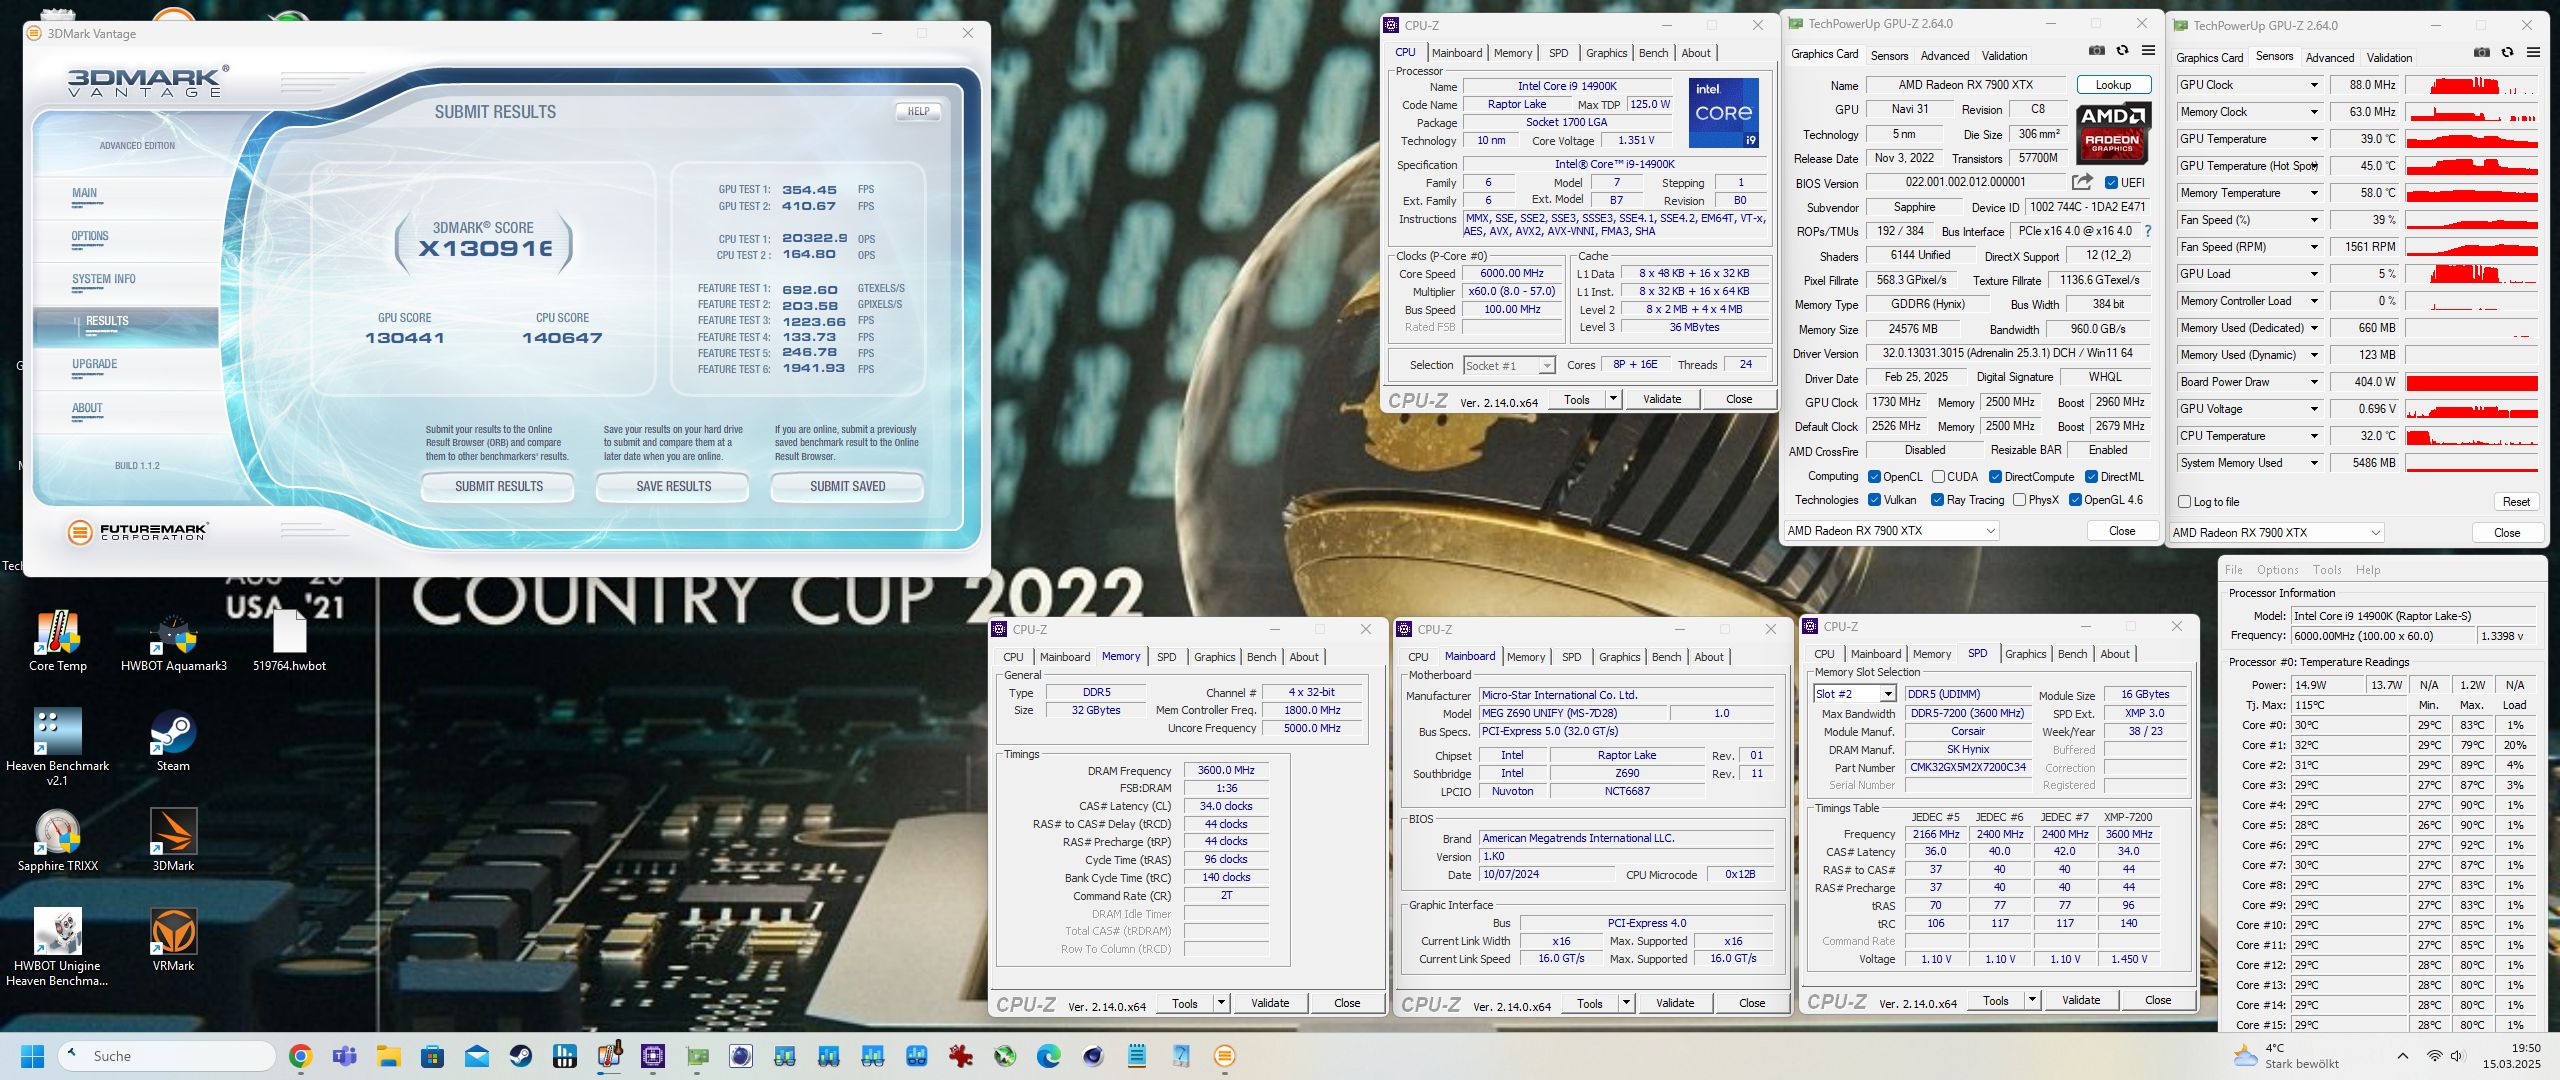Image resolution: width=2560 pixels, height=1080 pixels.
Task: Open Microsoft Store from the taskbar
Action: point(432,1056)
